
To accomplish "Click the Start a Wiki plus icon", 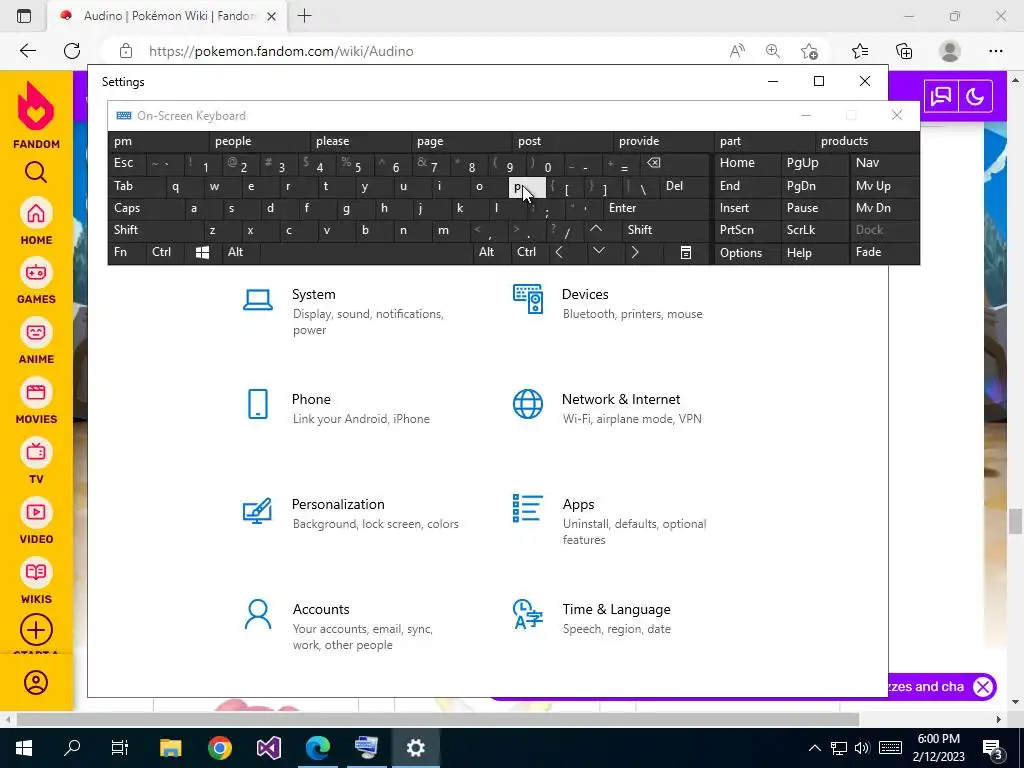I will pyautogui.click(x=36, y=630).
